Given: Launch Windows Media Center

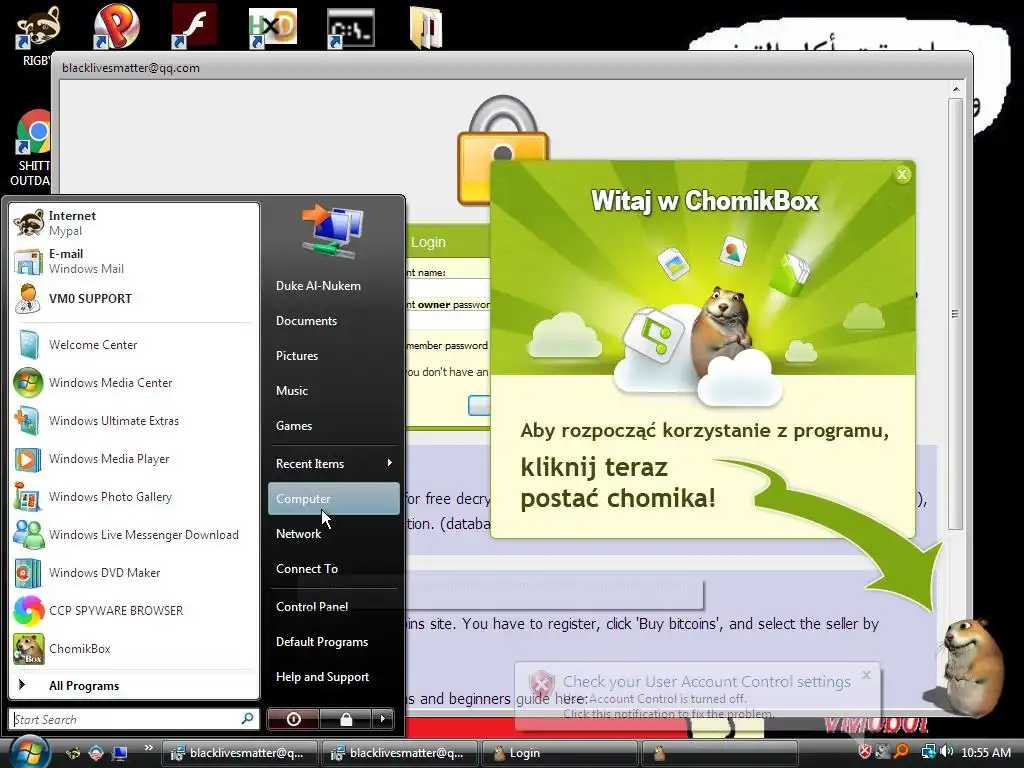Looking at the screenshot, I should (x=134, y=383).
